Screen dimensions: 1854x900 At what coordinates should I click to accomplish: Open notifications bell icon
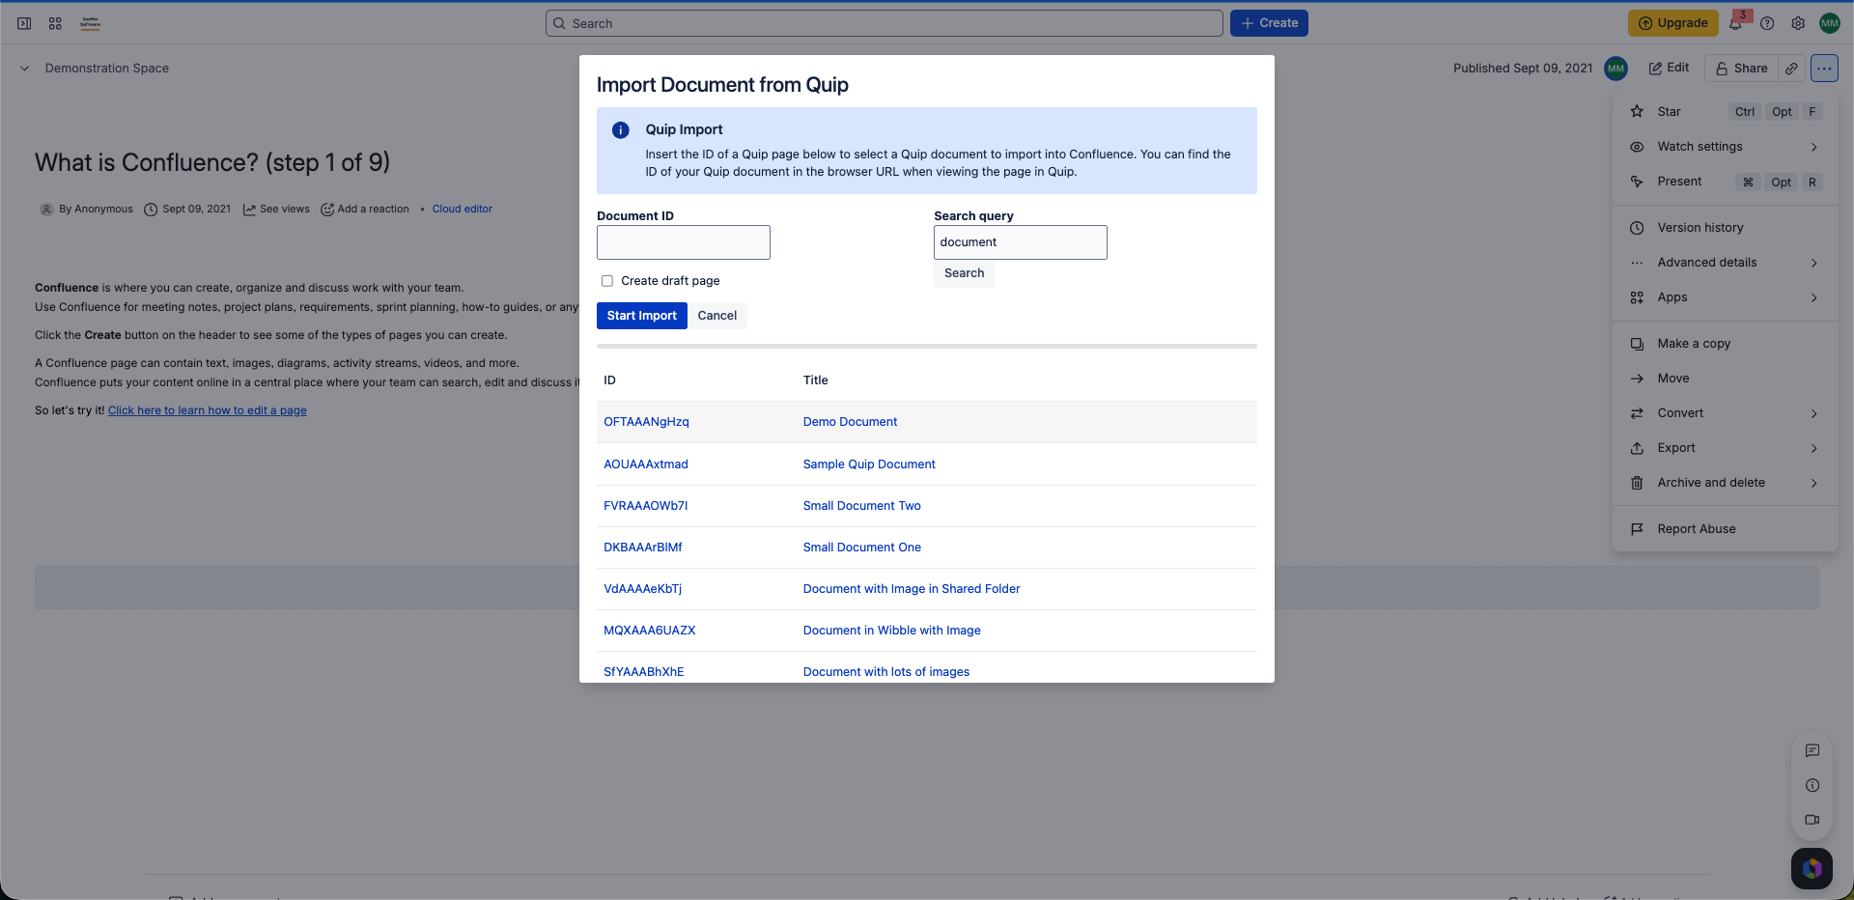pyautogui.click(x=1735, y=23)
